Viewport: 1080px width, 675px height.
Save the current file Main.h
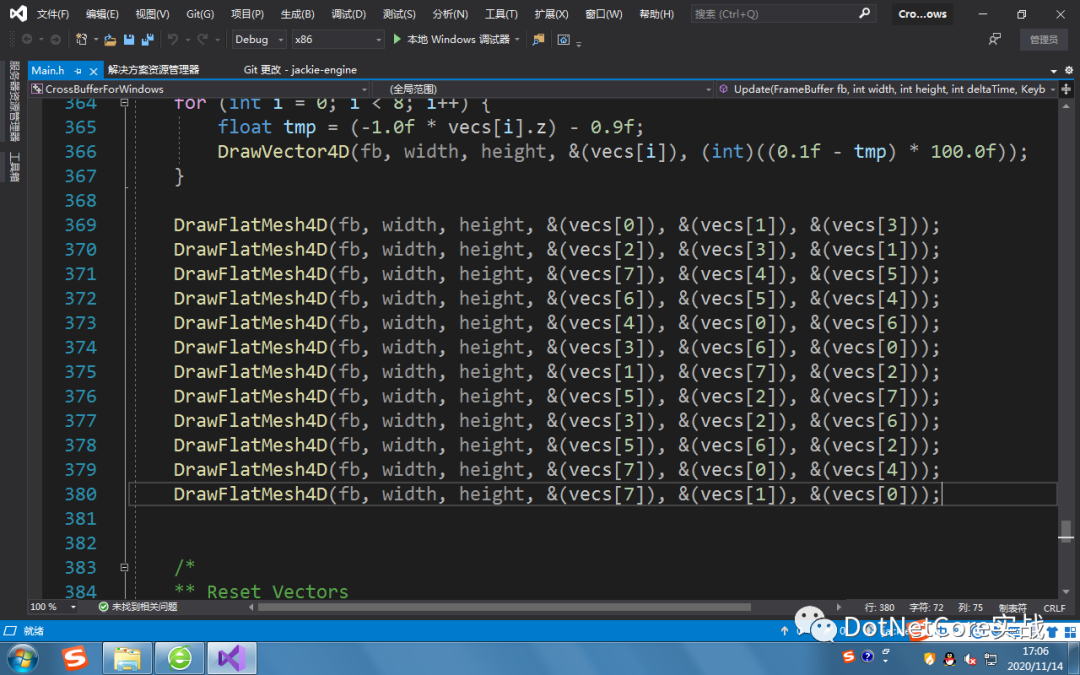click(x=128, y=39)
